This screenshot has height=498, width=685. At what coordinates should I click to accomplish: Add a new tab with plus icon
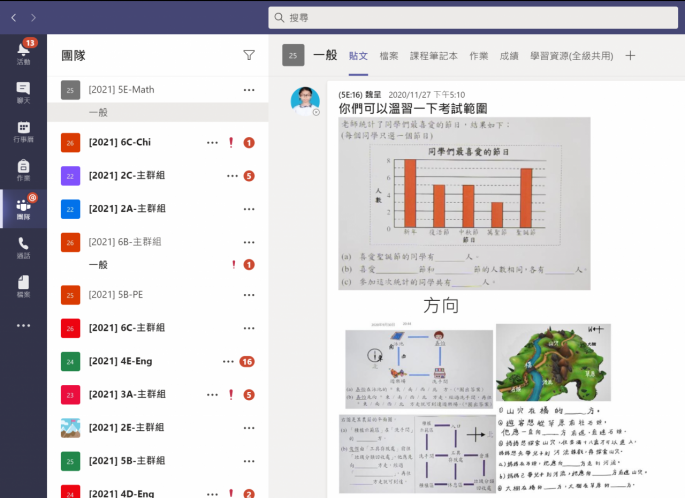[x=630, y=55]
